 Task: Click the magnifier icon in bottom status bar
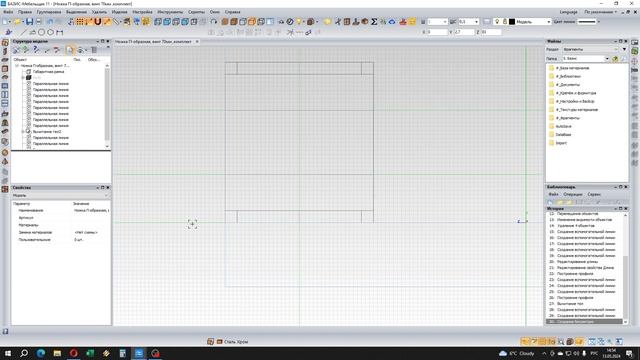pos(561,342)
